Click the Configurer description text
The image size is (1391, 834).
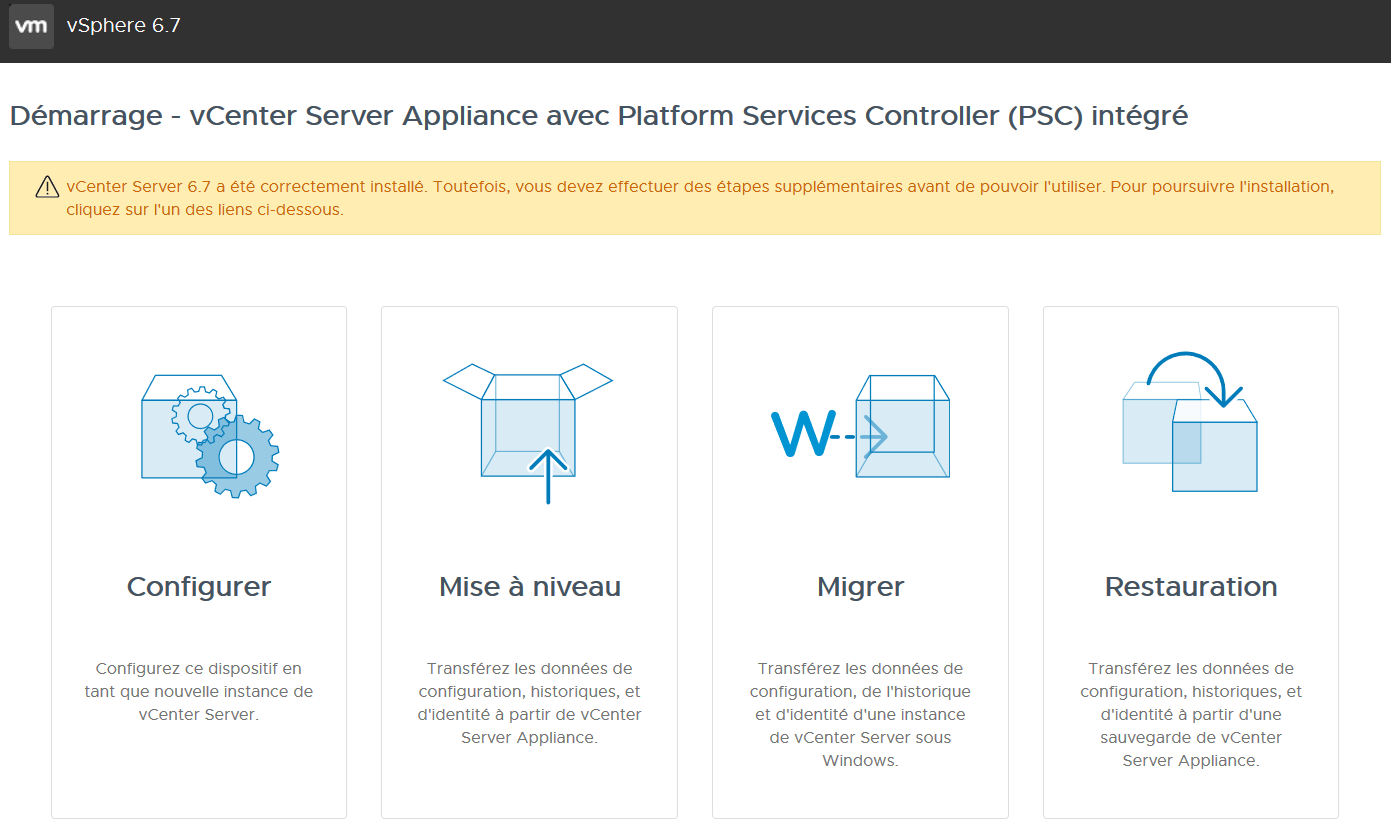pyautogui.click(x=199, y=691)
